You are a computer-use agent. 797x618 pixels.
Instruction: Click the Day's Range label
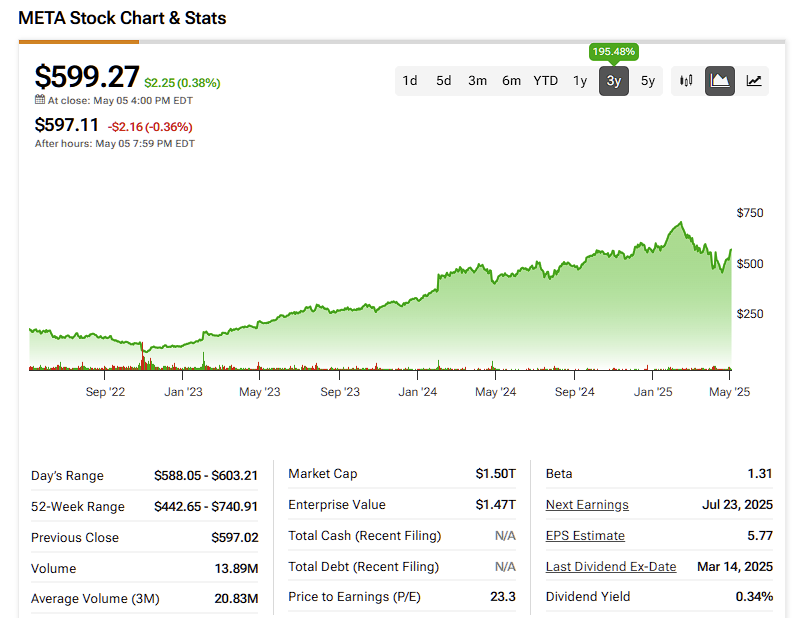67,476
